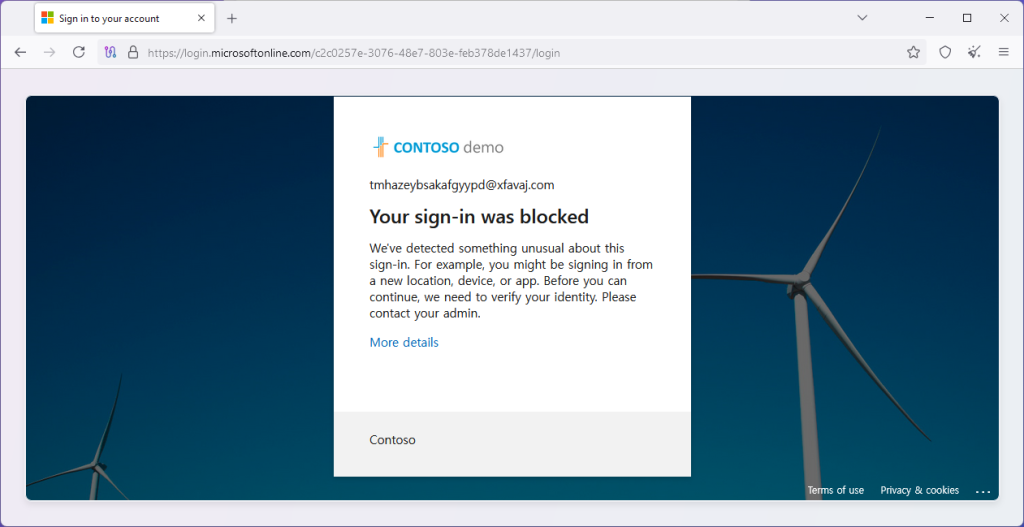Maximize the browser window
The height and width of the screenshot is (527, 1024).
click(x=967, y=18)
